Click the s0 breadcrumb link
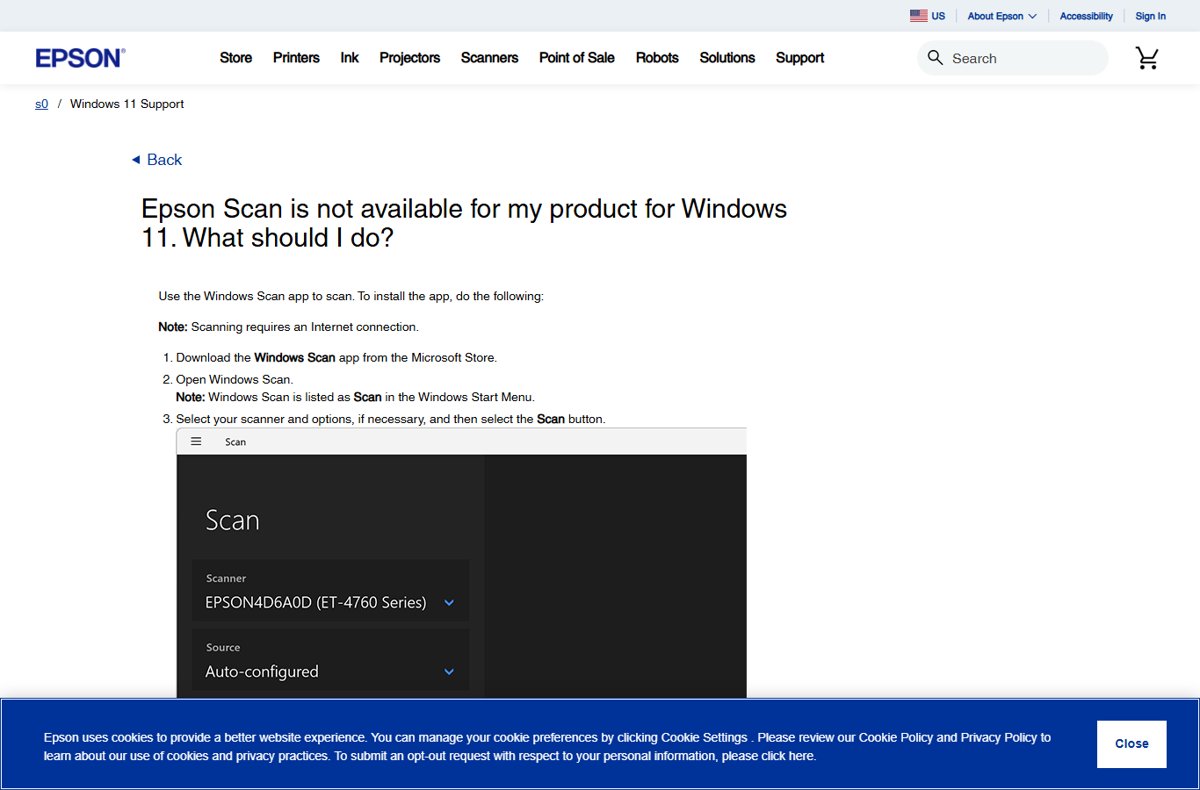 (x=41, y=104)
